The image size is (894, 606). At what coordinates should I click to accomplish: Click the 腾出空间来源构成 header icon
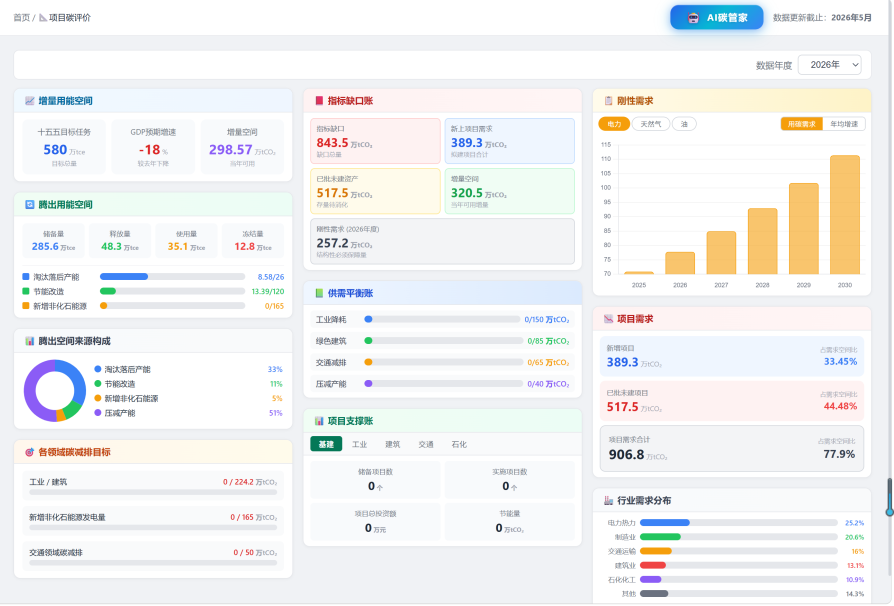coord(30,341)
